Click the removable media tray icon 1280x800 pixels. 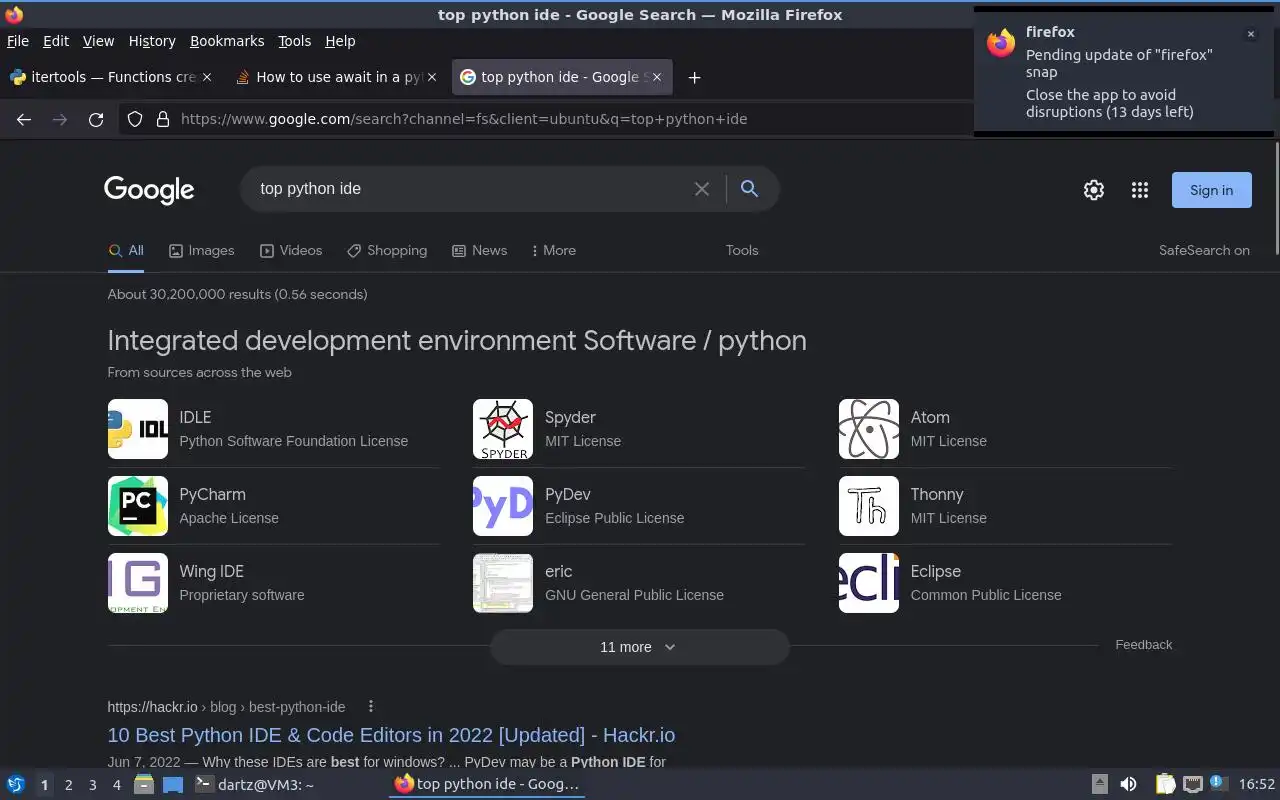coord(1099,784)
